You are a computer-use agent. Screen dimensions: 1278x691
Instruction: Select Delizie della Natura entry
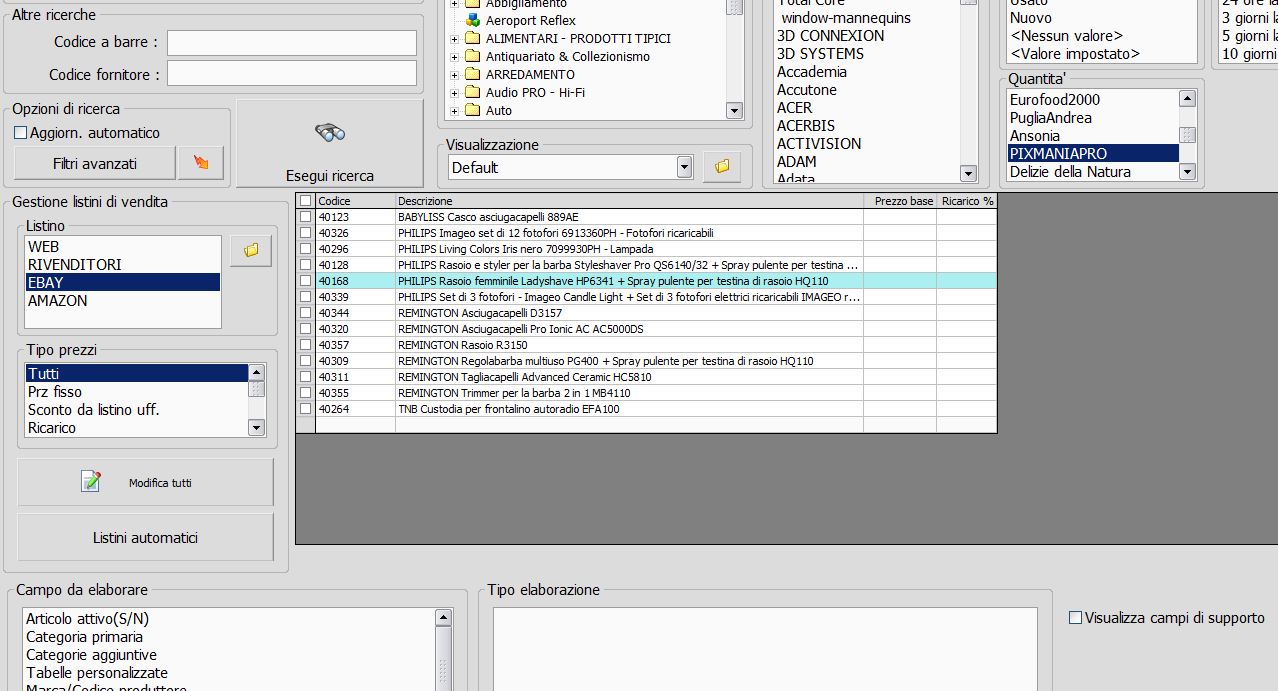(x=1093, y=171)
